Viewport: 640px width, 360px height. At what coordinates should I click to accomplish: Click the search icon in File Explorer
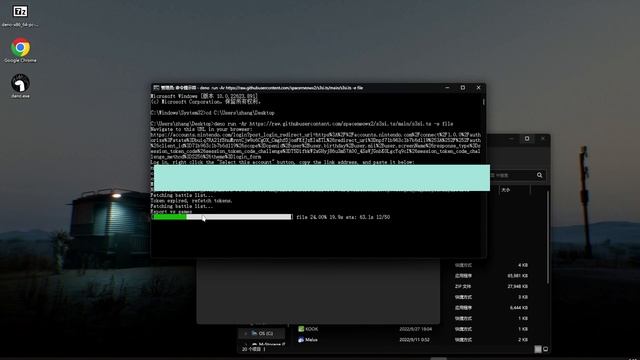pyautogui.click(x=540, y=175)
